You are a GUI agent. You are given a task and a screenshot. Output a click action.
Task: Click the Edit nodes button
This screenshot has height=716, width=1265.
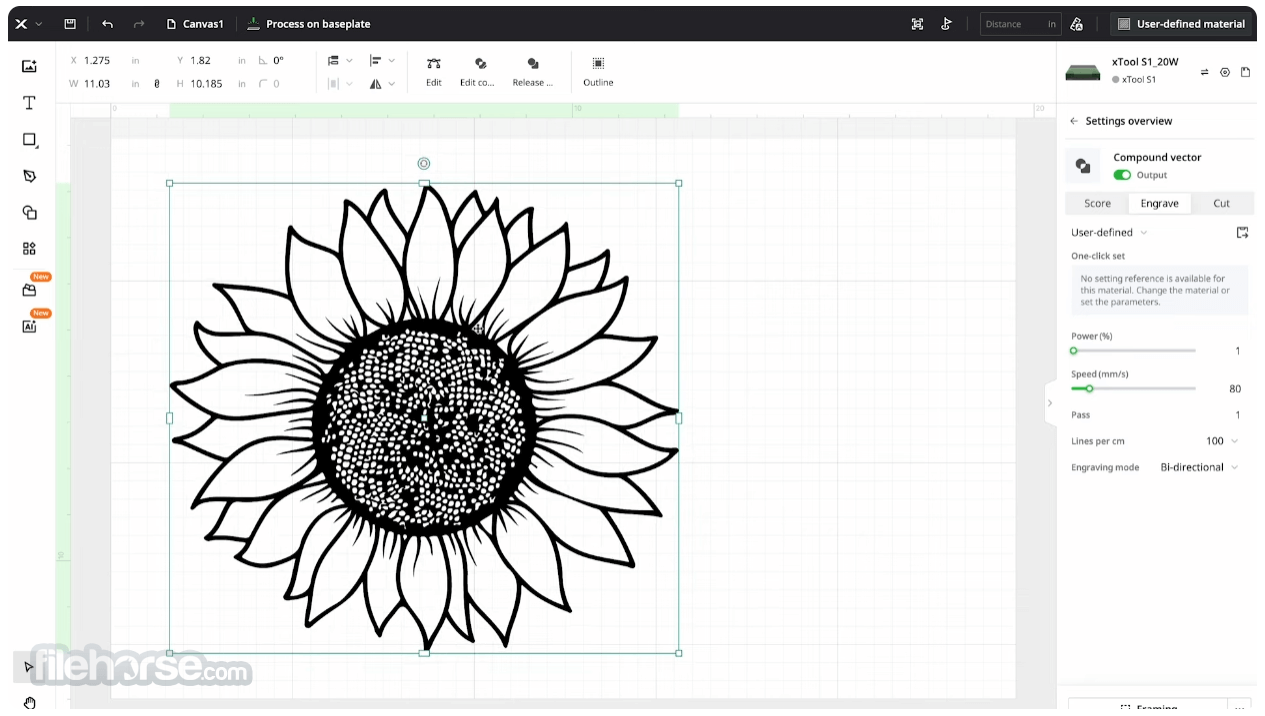433,71
